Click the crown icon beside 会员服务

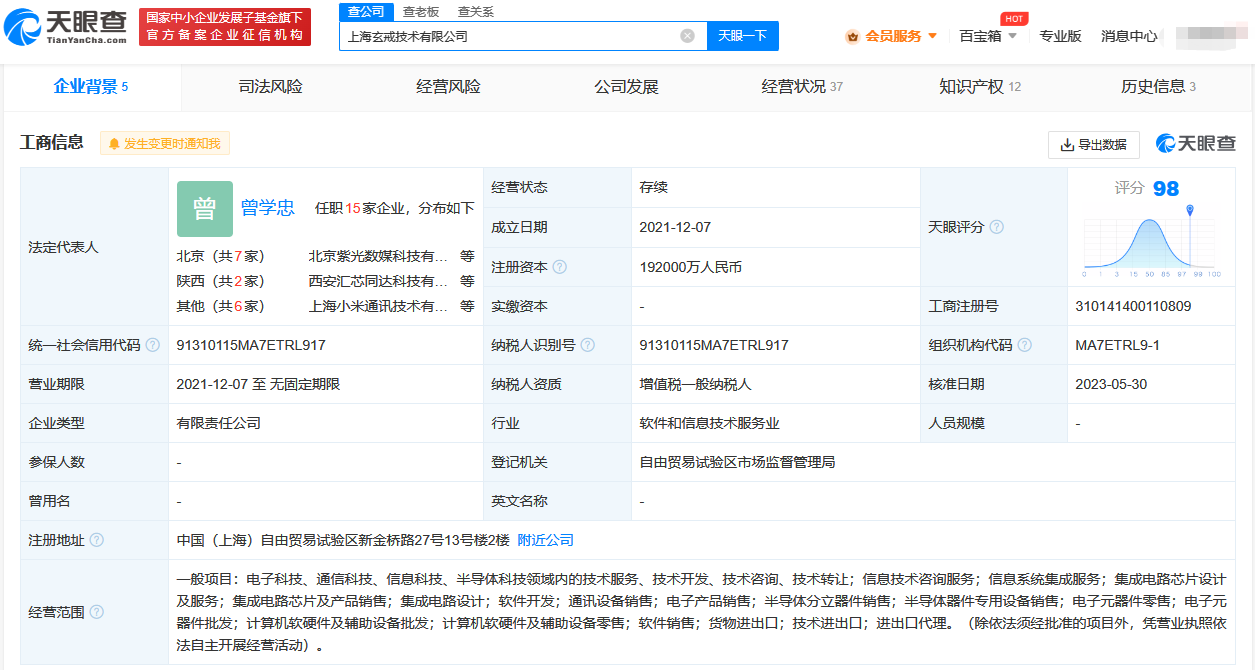pyautogui.click(x=852, y=36)
